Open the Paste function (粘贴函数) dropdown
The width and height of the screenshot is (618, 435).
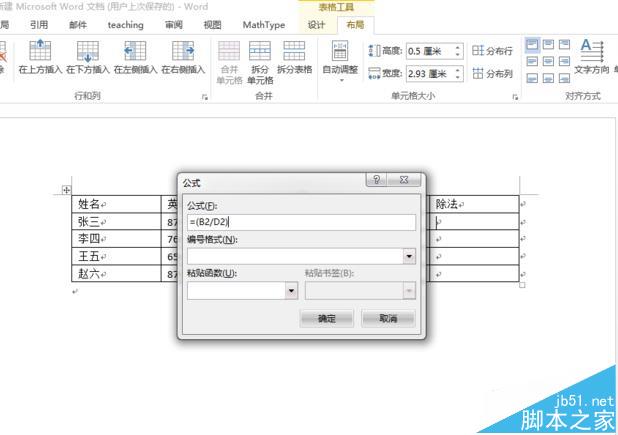(291, 291)
